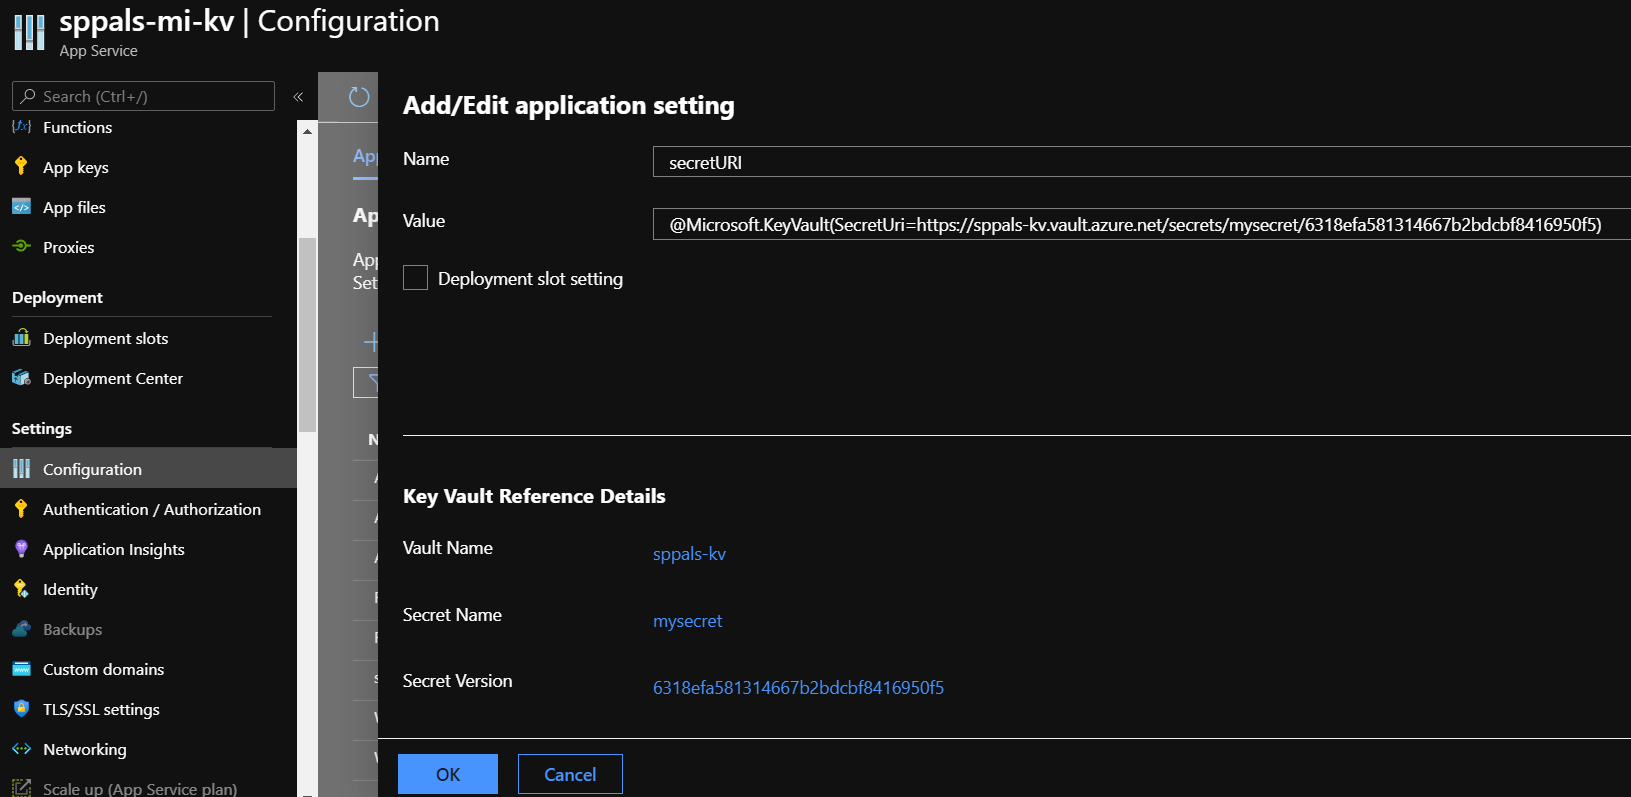Image resolution: width=1631 pixels, height=797 pixels.
Task: Click the Secret Version label
Action: tap(457, 680)
